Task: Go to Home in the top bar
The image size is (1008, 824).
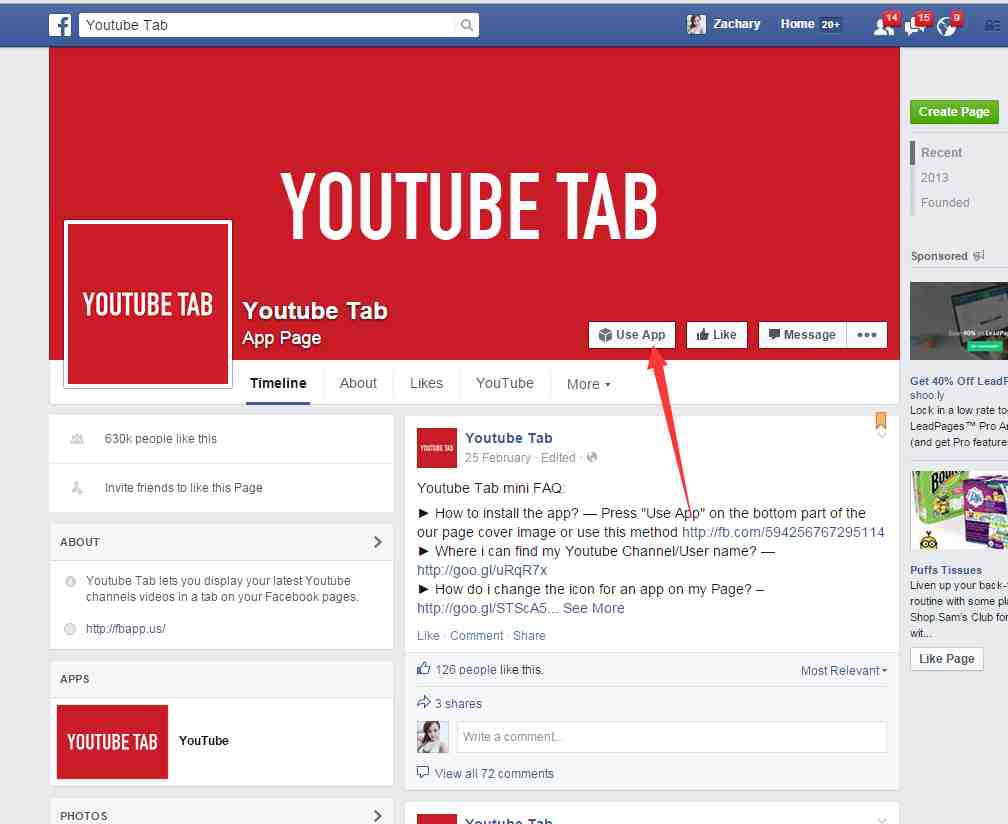Action: click(797, 24)
